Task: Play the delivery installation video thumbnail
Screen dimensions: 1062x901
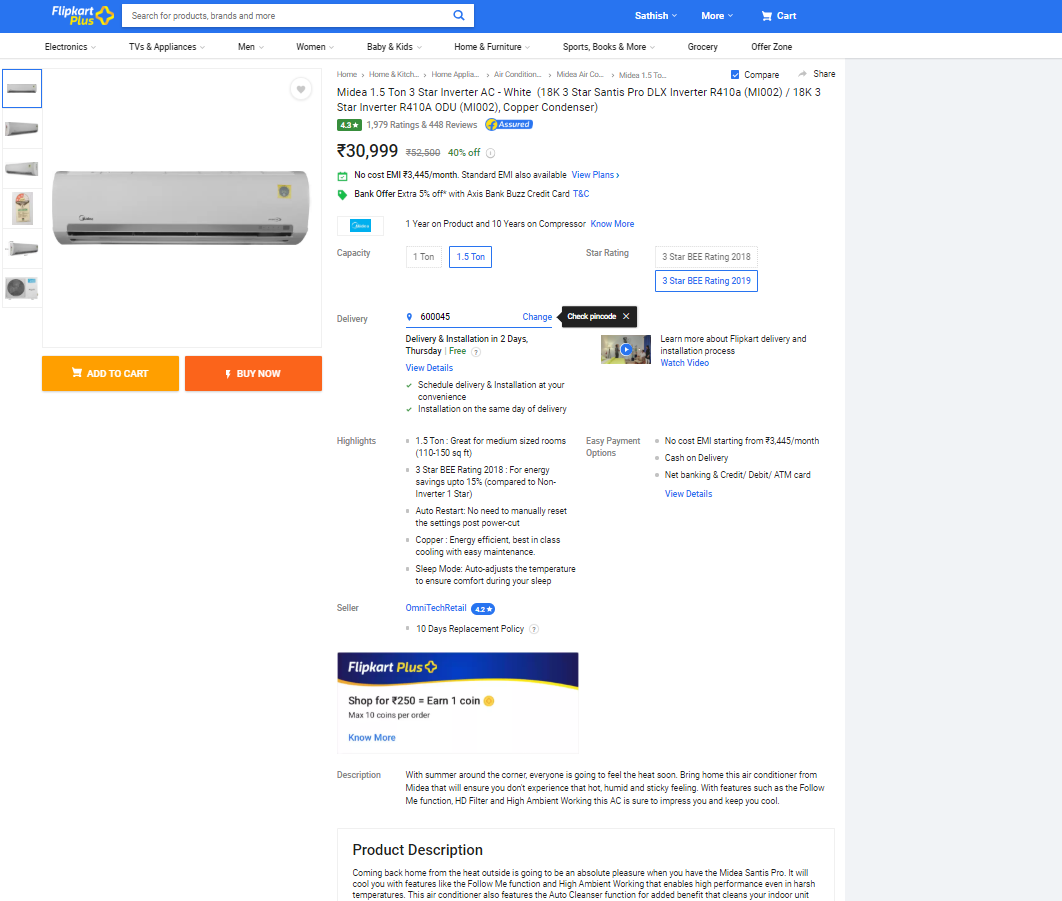Action: pos(626,350)
